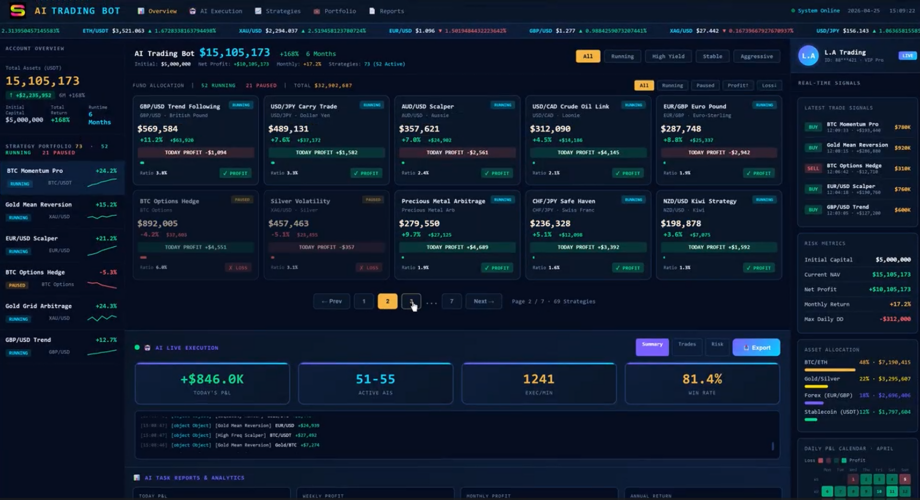920x500 pixels.
Task: Open the GBP/USD Trend Following strategy card
Action: [x=195, y=140]
